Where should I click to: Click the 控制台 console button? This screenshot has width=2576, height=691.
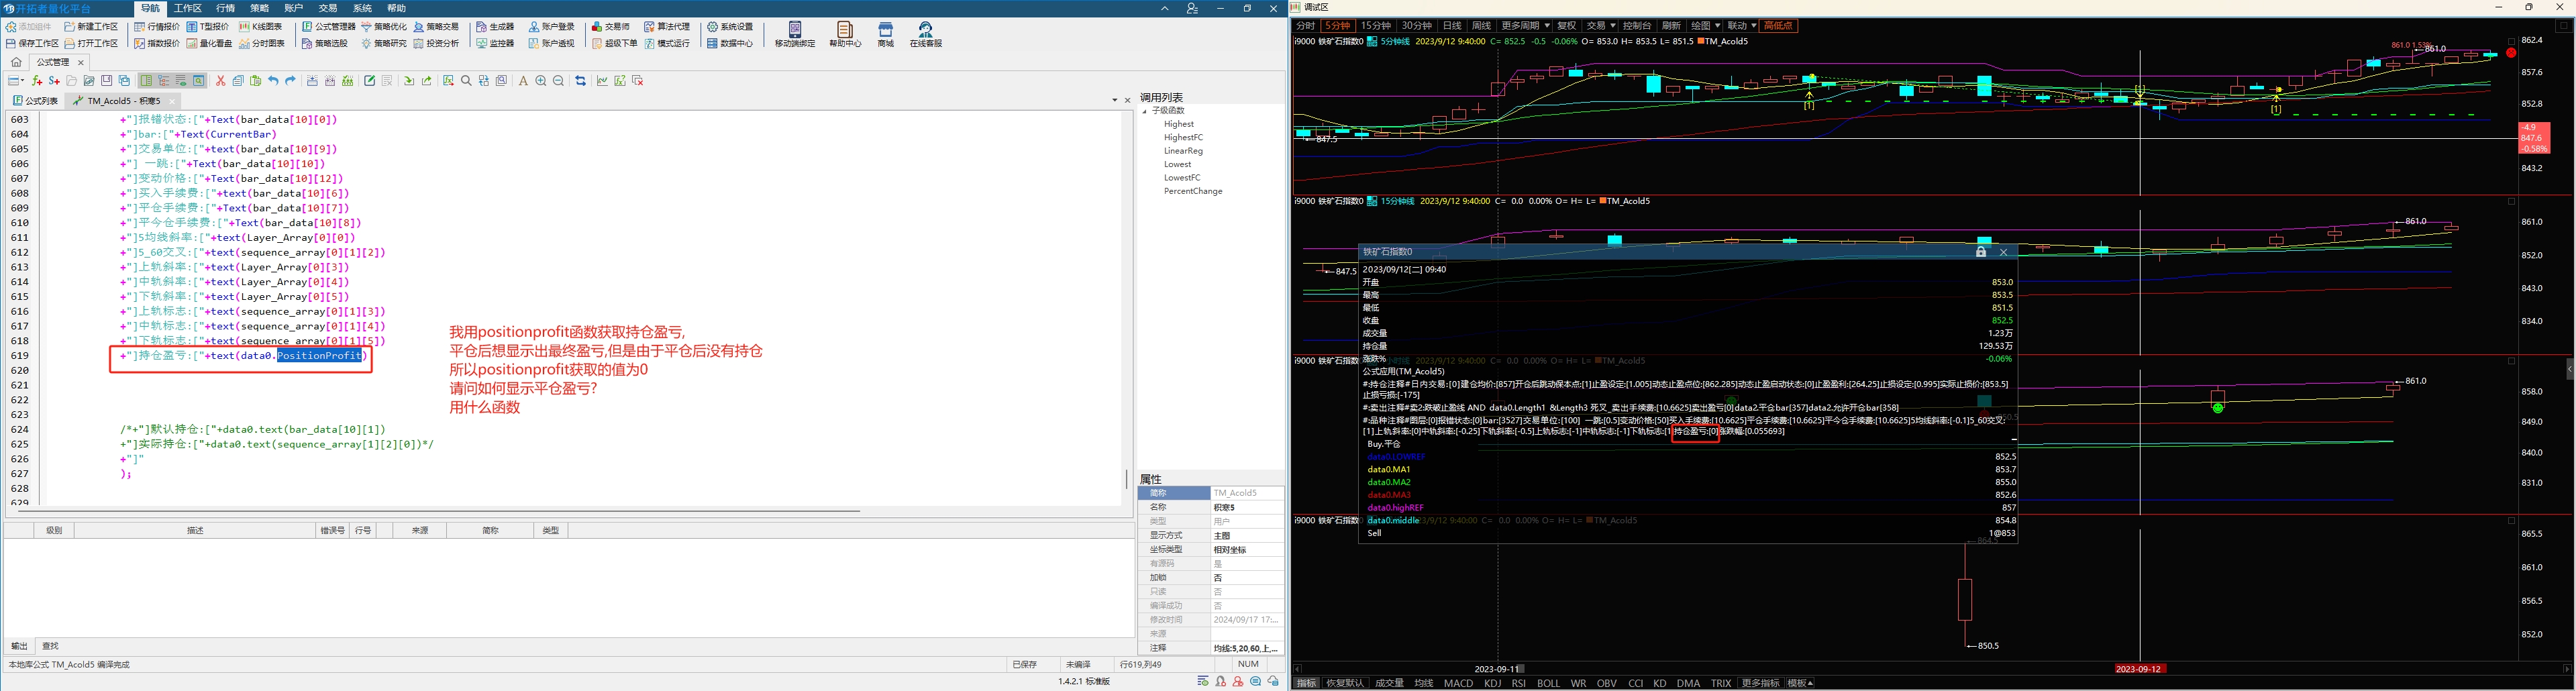pyautogui.click(x=1637, y=26)
